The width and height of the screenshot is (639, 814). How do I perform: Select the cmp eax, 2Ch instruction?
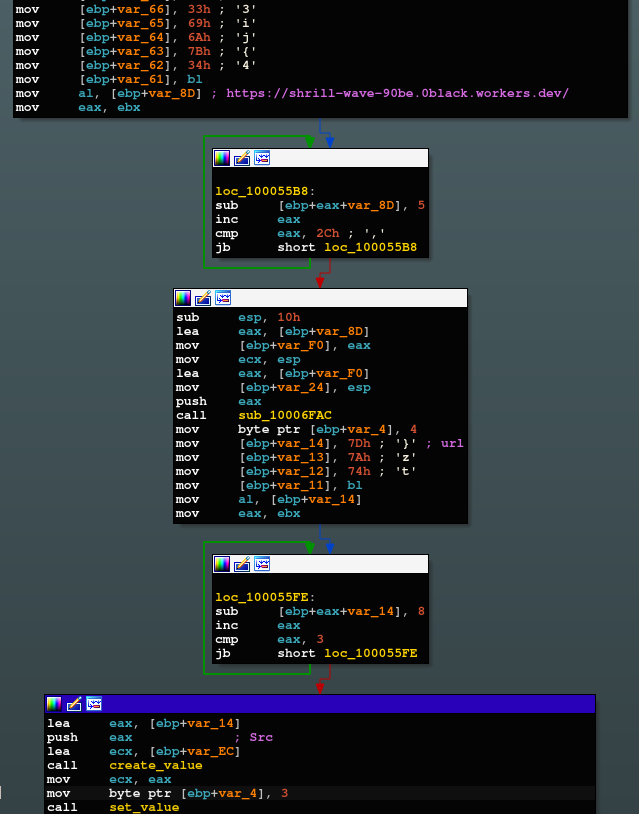301,233
